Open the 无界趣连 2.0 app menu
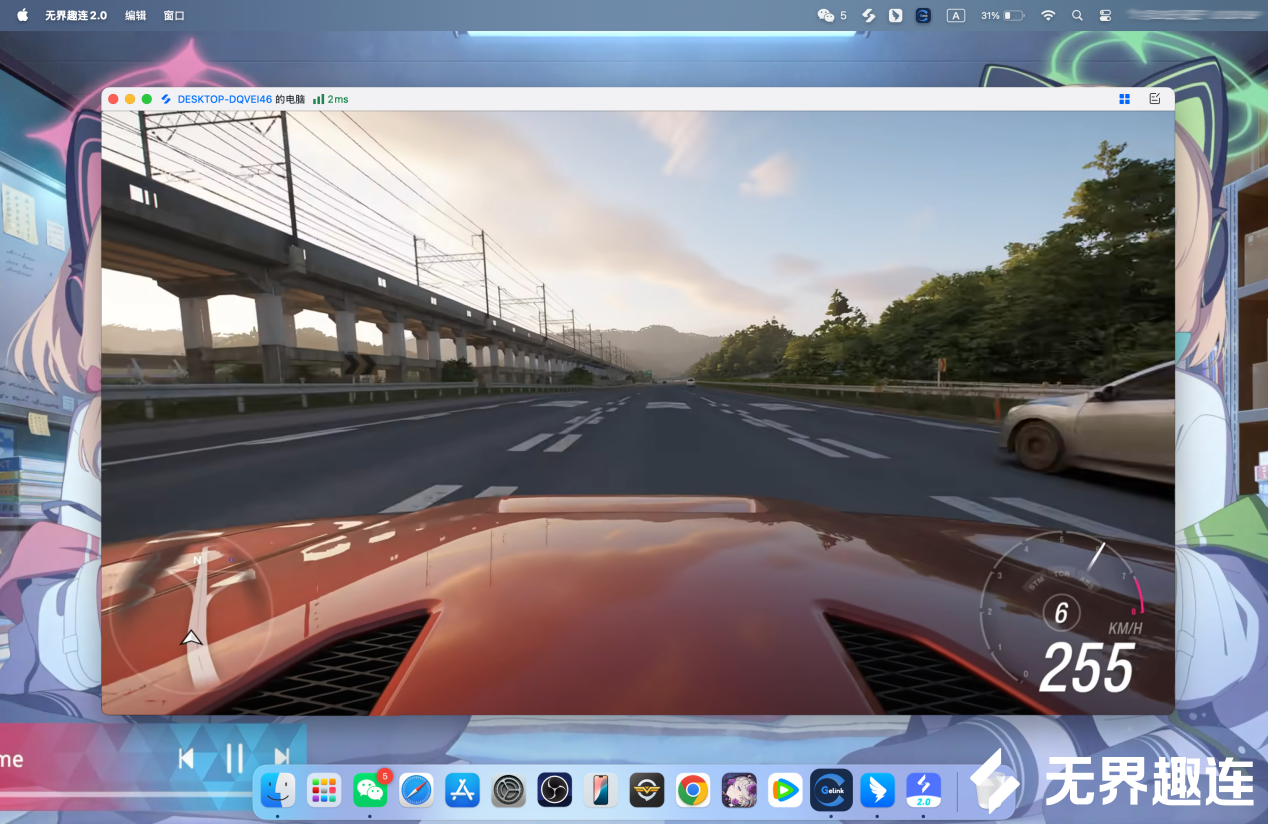Screen dimensions: 1268x824 tap(76, 15)
